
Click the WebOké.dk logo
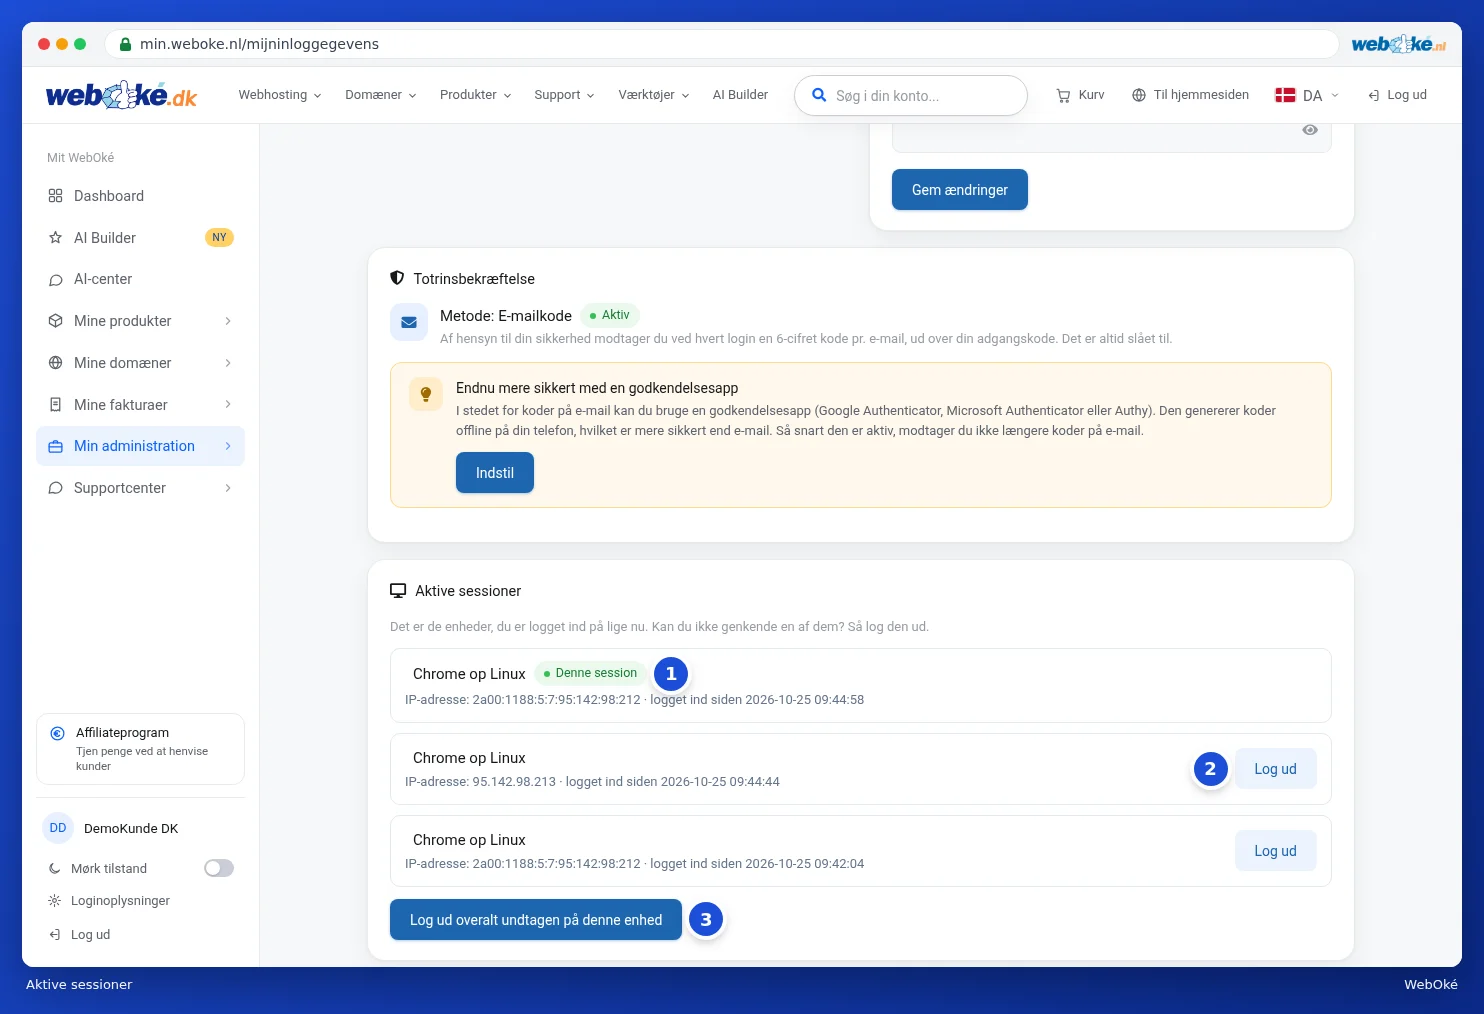(121, 95)
